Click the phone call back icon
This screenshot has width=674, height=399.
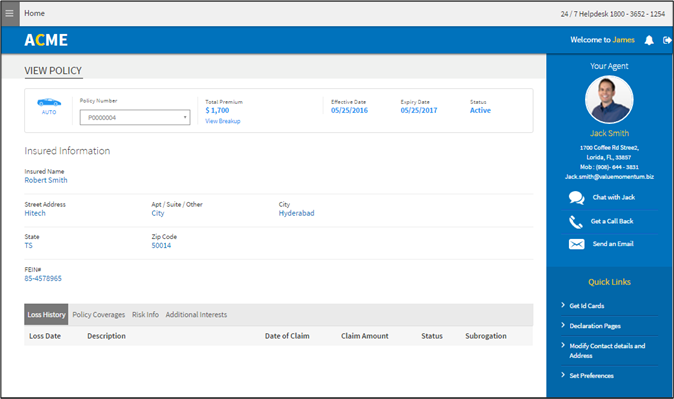coord(576,221)
